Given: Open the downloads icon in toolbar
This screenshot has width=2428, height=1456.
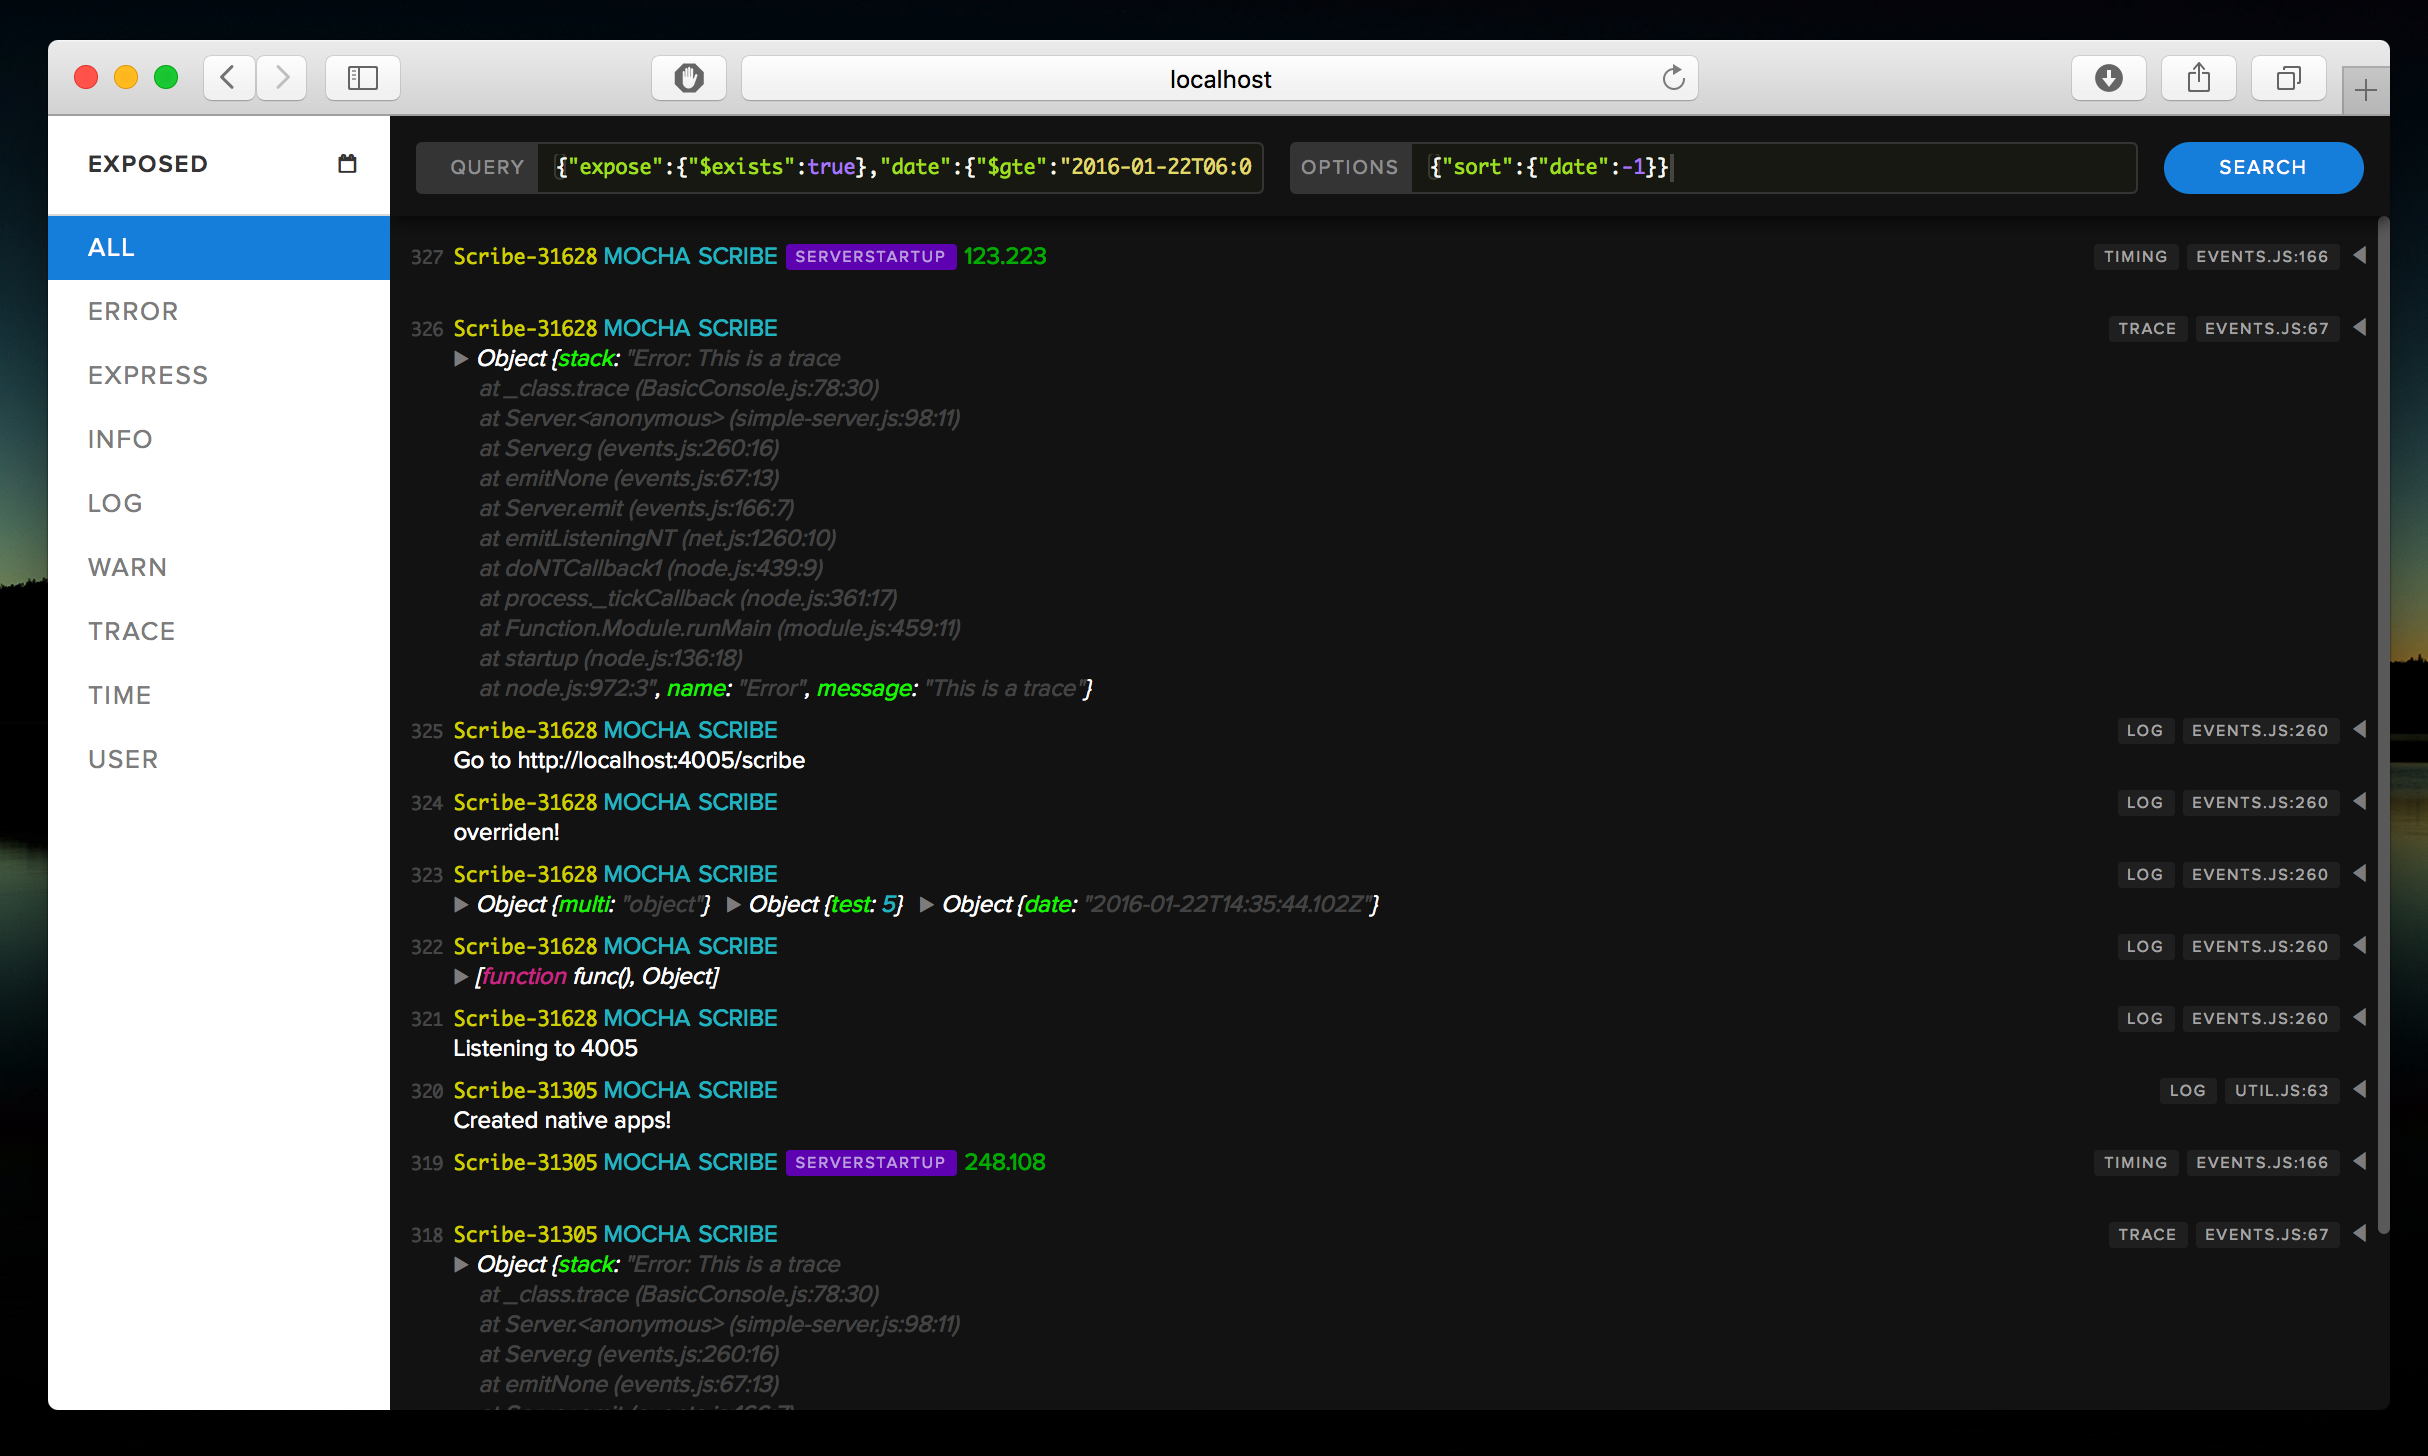Looking at the screenshot, I should [2108, 78].
